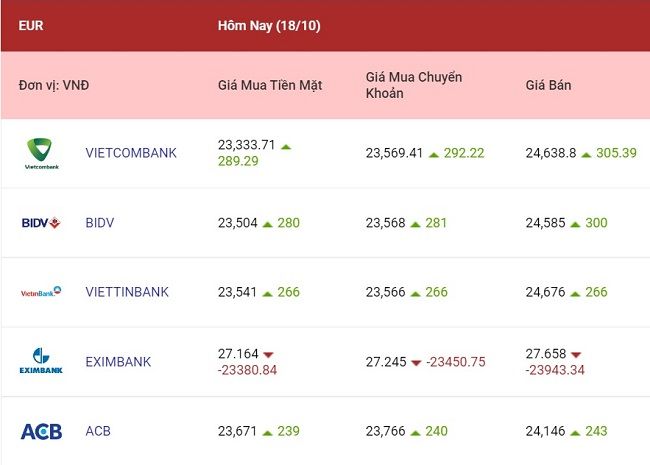The width and height of the screenshot is (650, 465).
Task: Select the Hôm Nay (18/10) header
Action: pos(269,26)
